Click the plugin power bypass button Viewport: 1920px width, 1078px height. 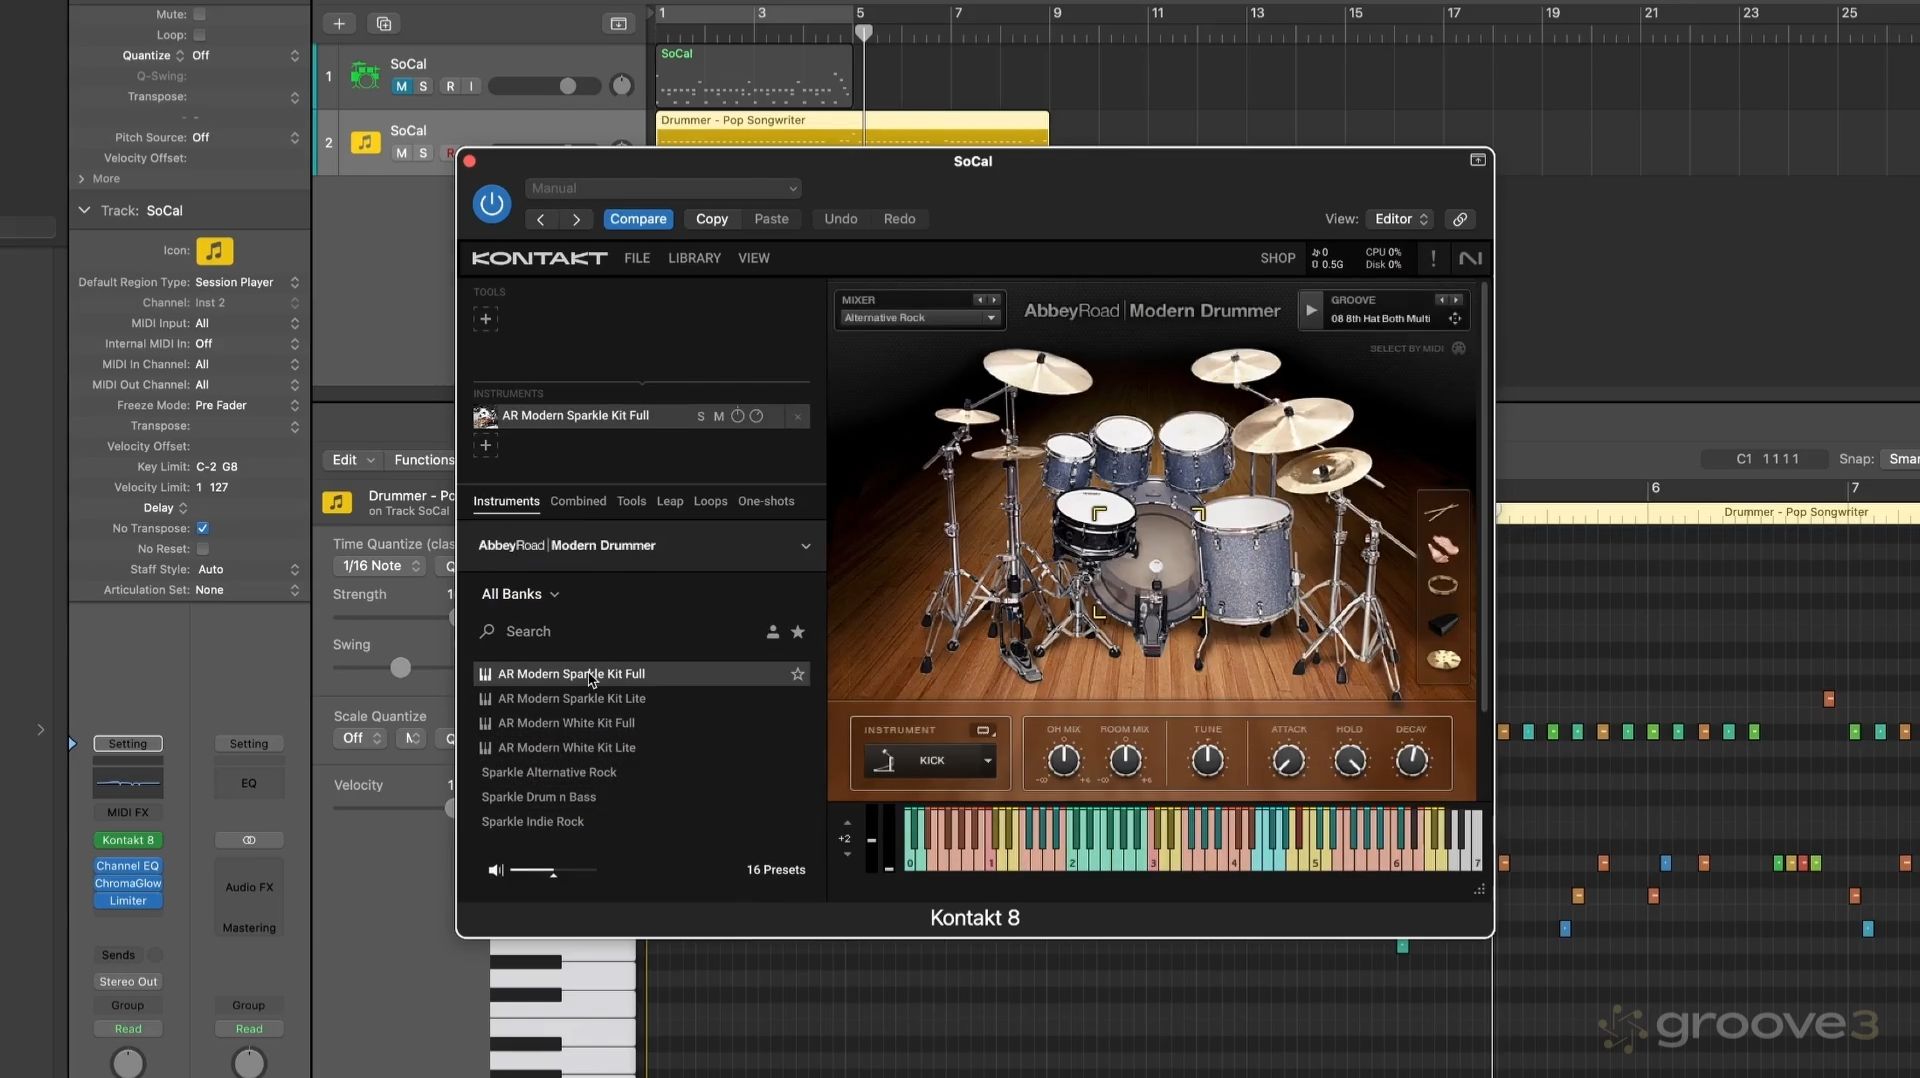491,204
